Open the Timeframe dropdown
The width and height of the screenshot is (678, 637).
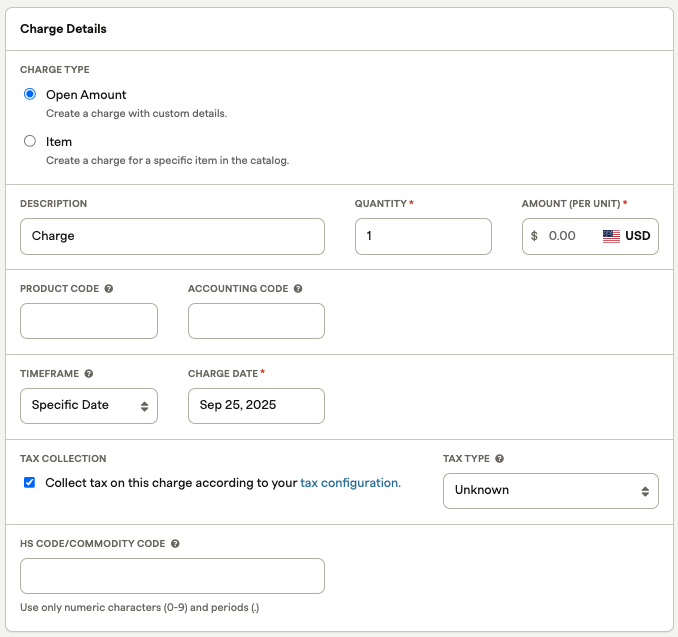[x=89, y=406]
